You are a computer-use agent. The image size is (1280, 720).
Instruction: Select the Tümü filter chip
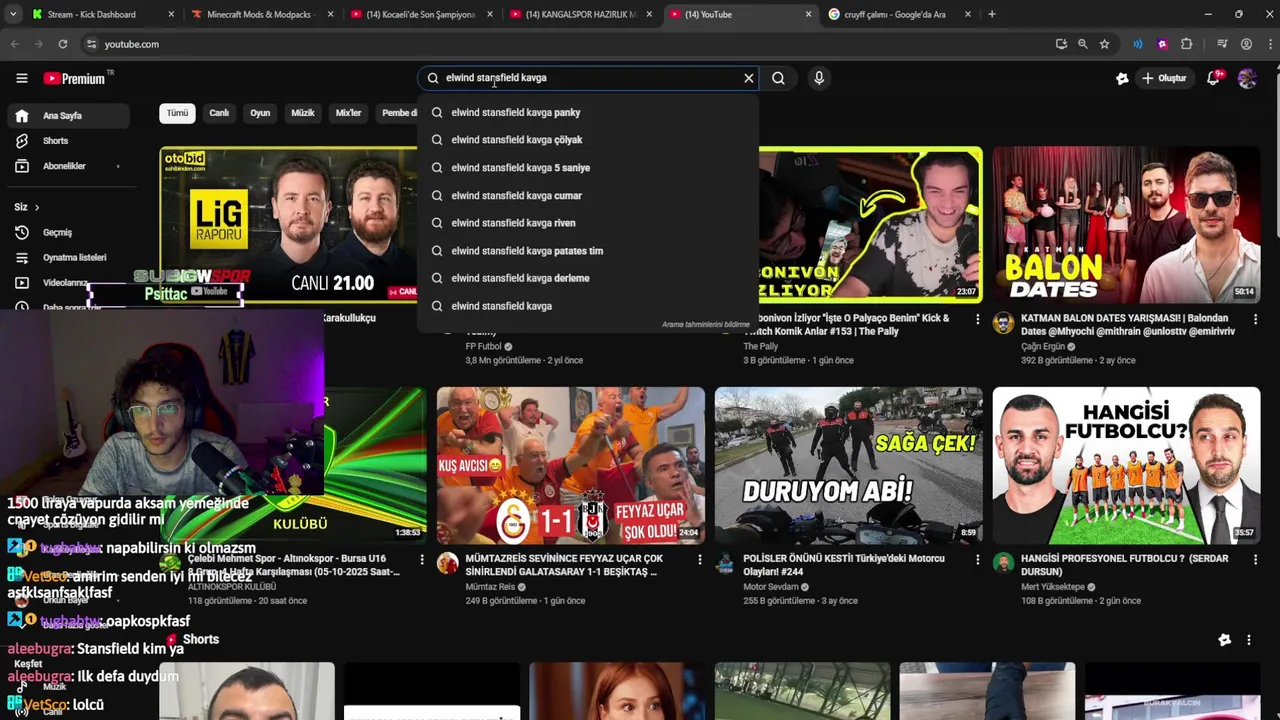[x=177, y=113]
